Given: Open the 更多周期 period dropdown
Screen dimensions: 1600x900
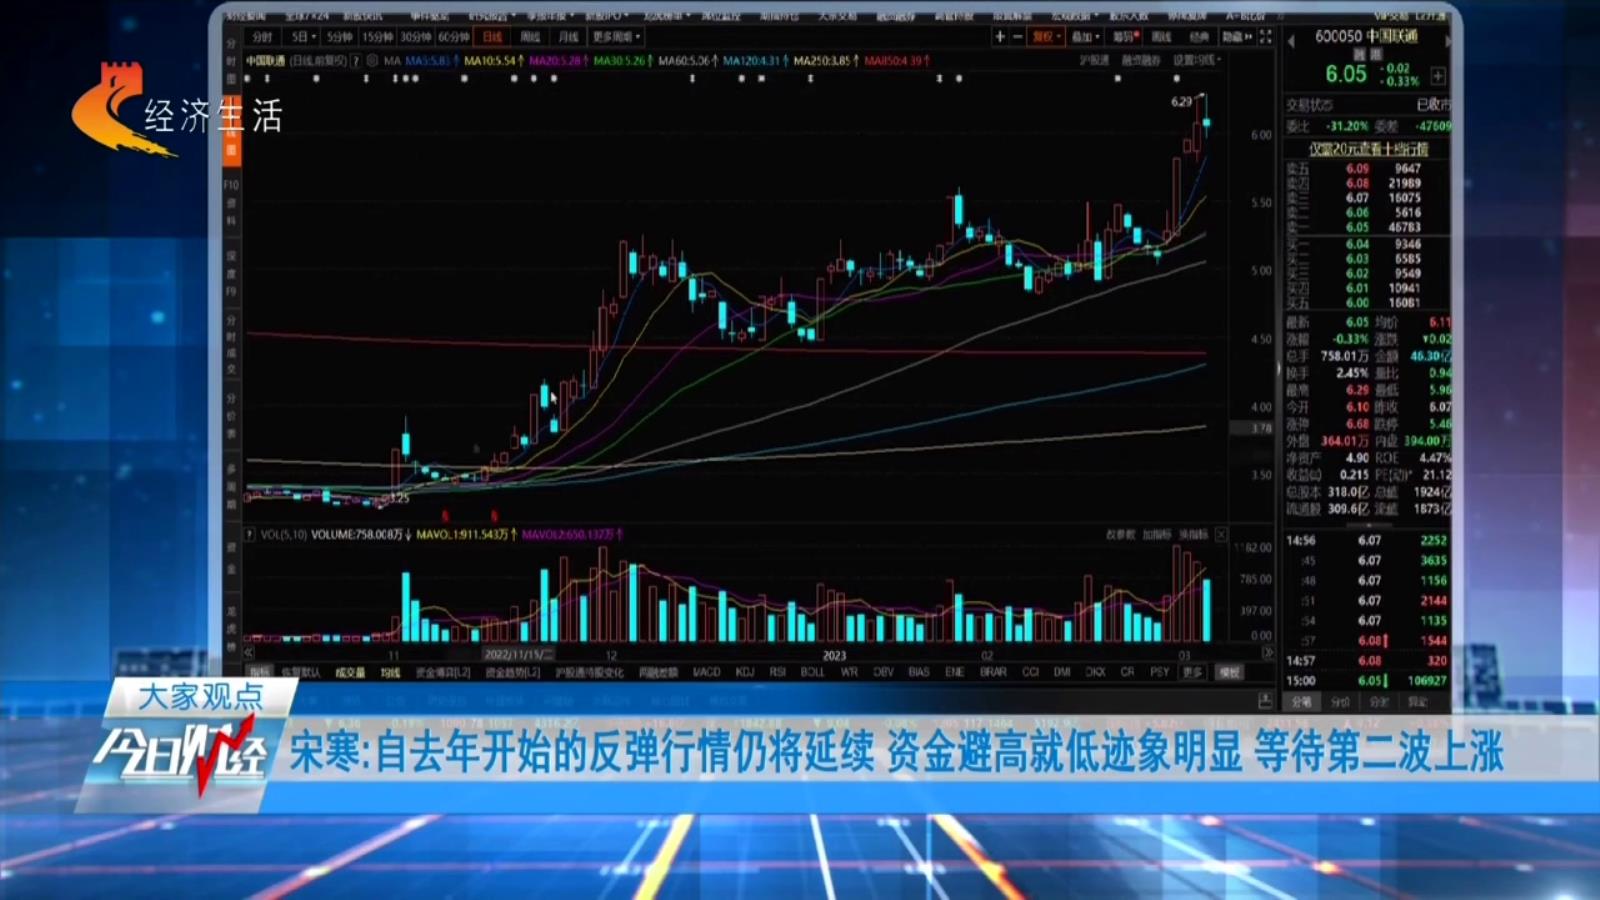Looking at the screenshot, I should [617, 37].
